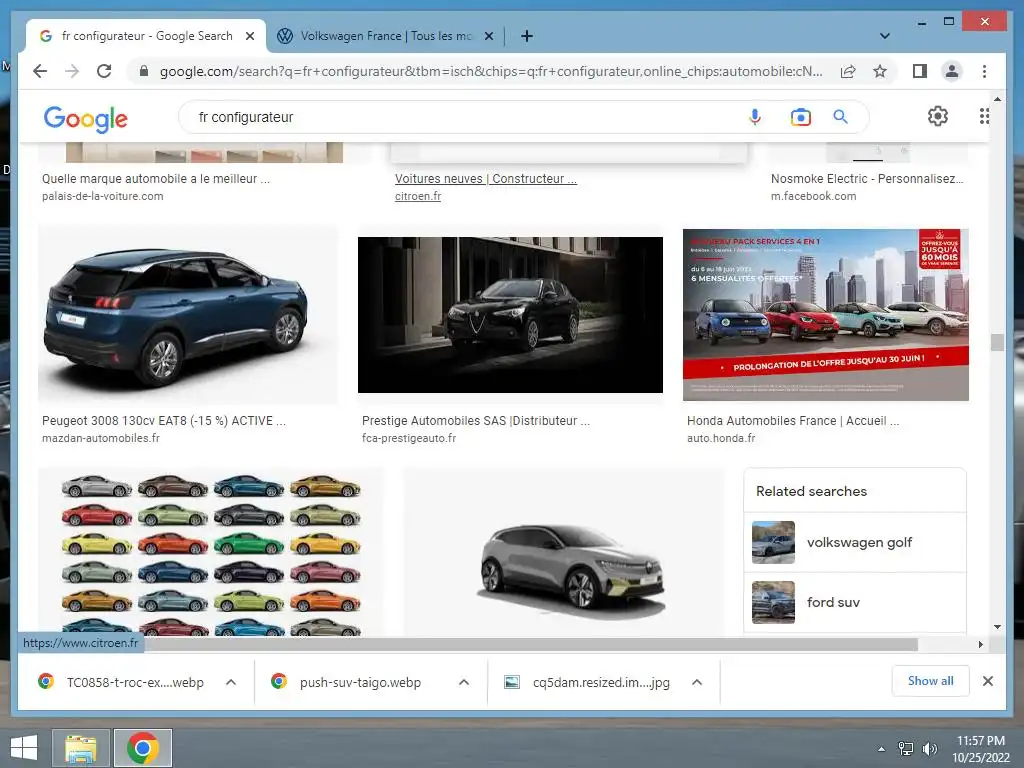Click the blue magnifier search button
Screen dimensions: 1024x768
click(x=840, y=117)
